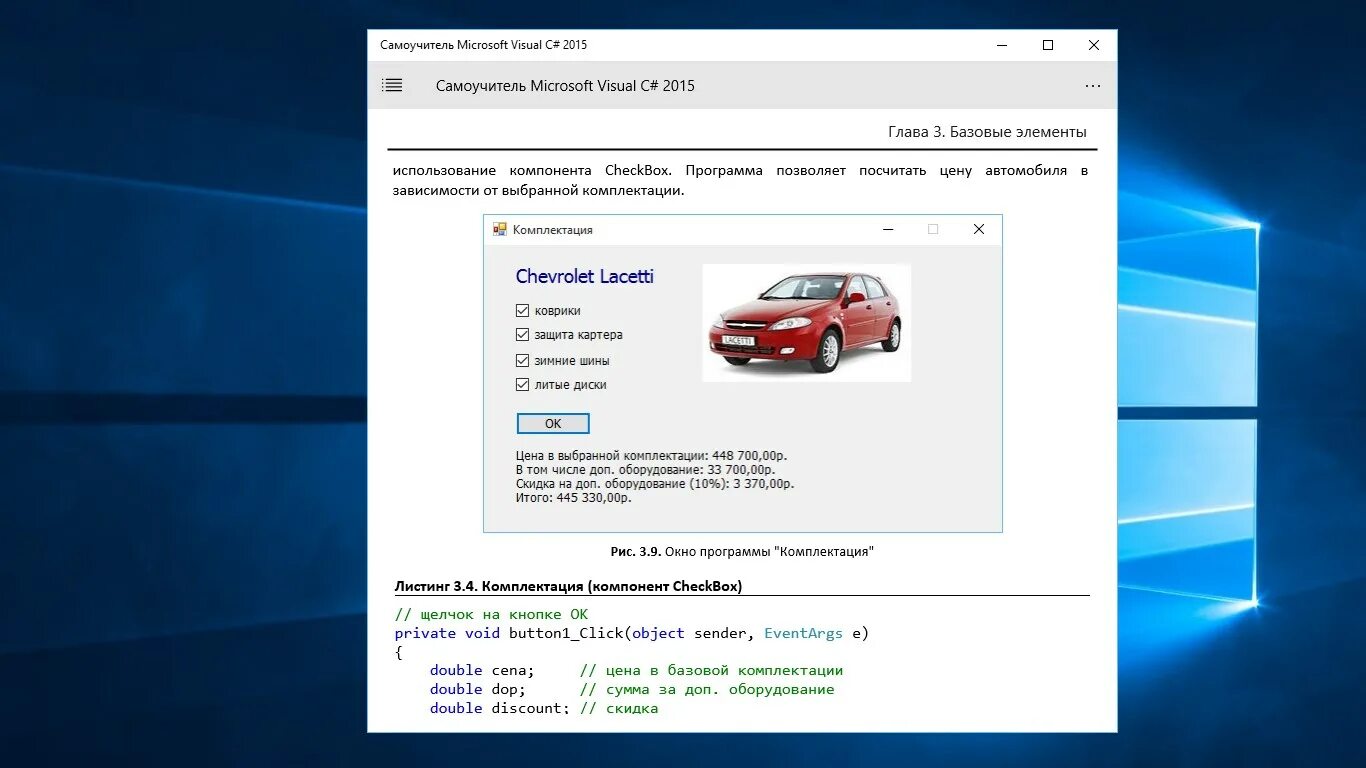Click the Комплектация window app icon

click(500, 229)
